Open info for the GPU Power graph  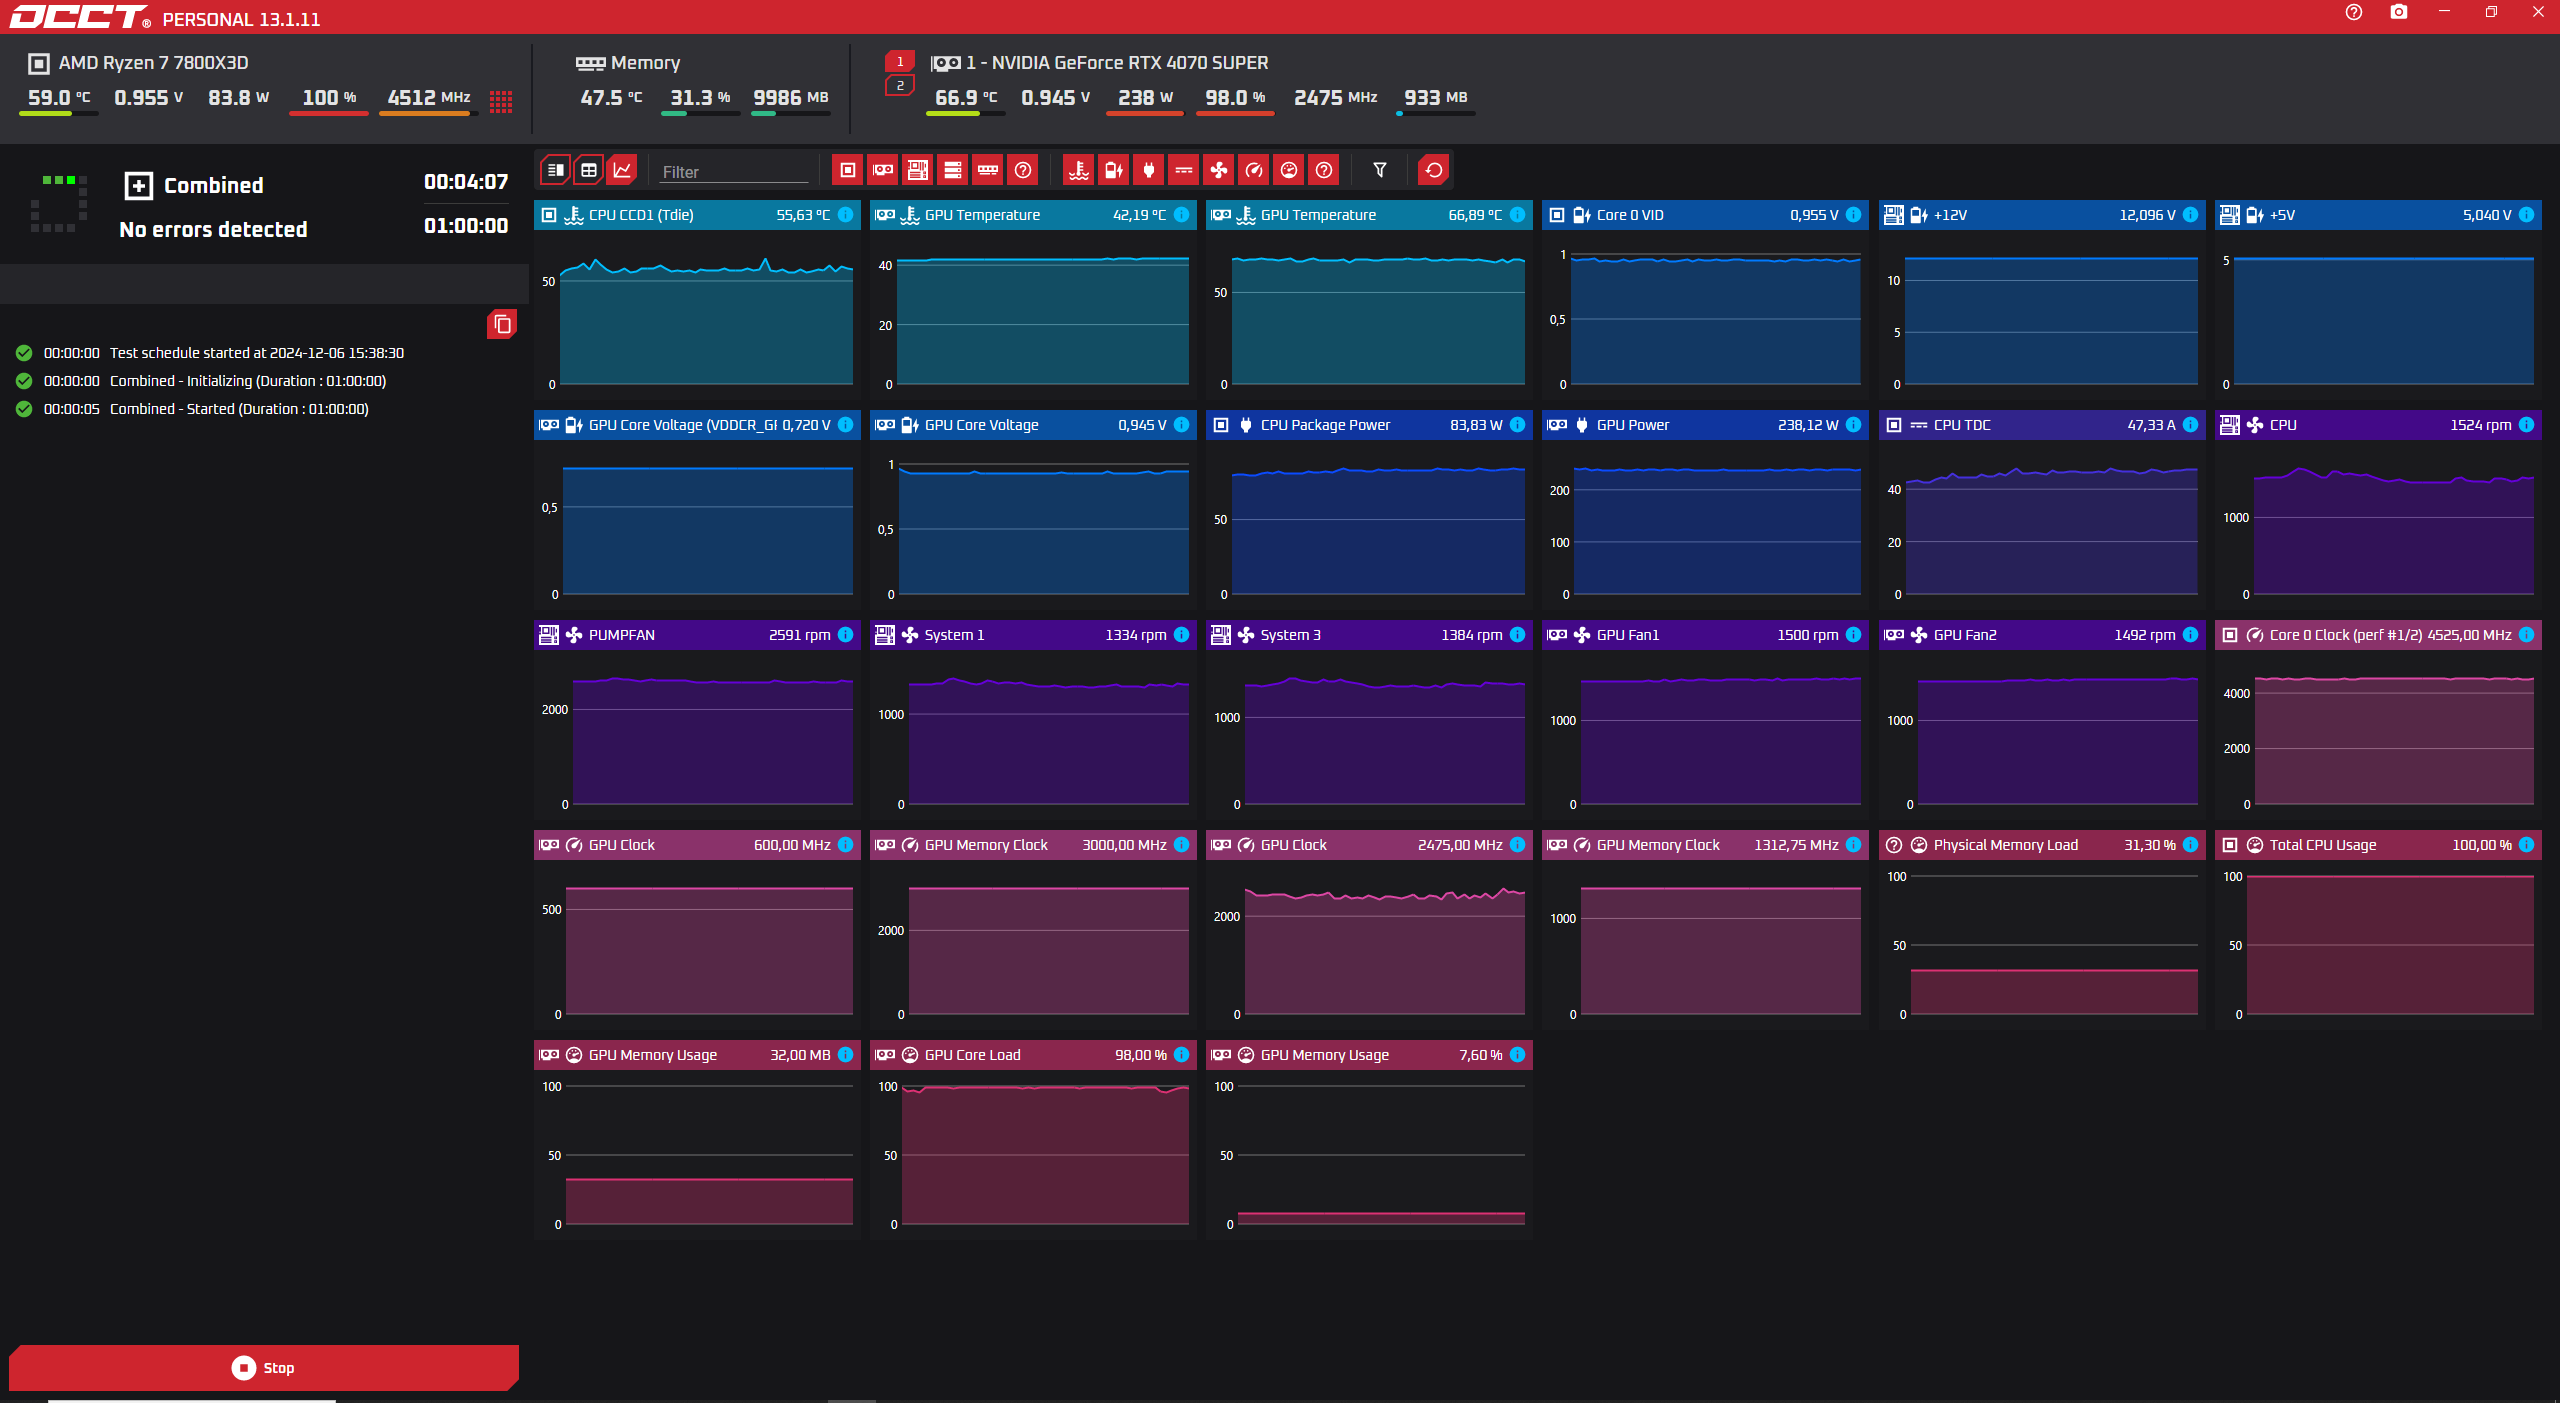tap(1853, 425)
